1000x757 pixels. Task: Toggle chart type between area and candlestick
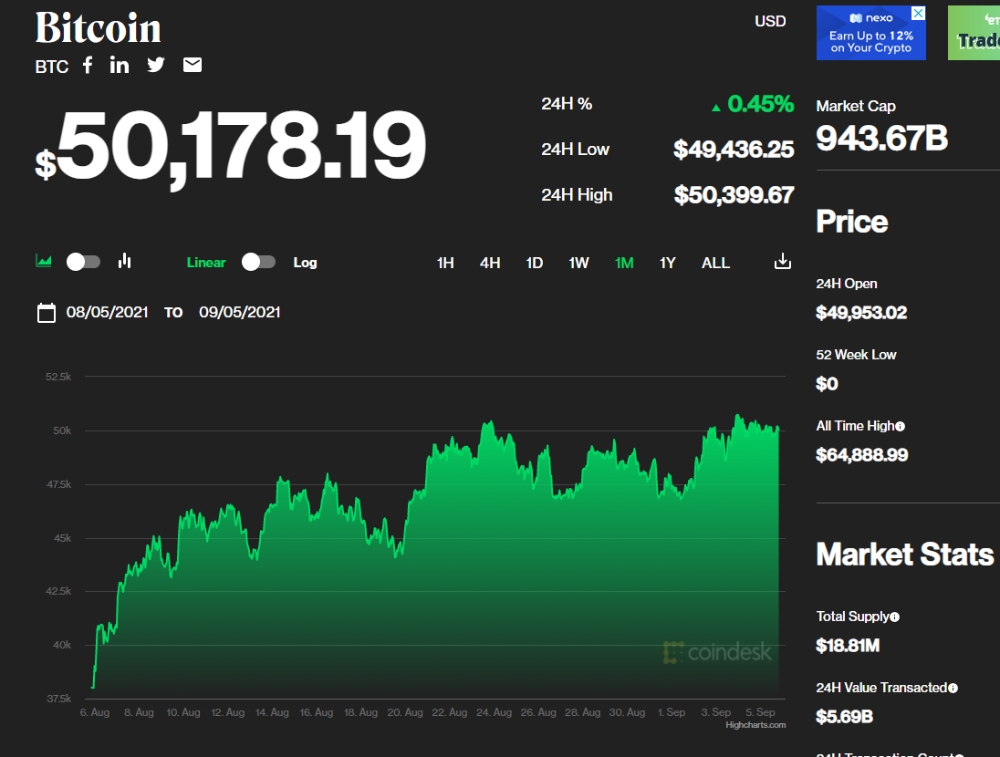(84, 262)
